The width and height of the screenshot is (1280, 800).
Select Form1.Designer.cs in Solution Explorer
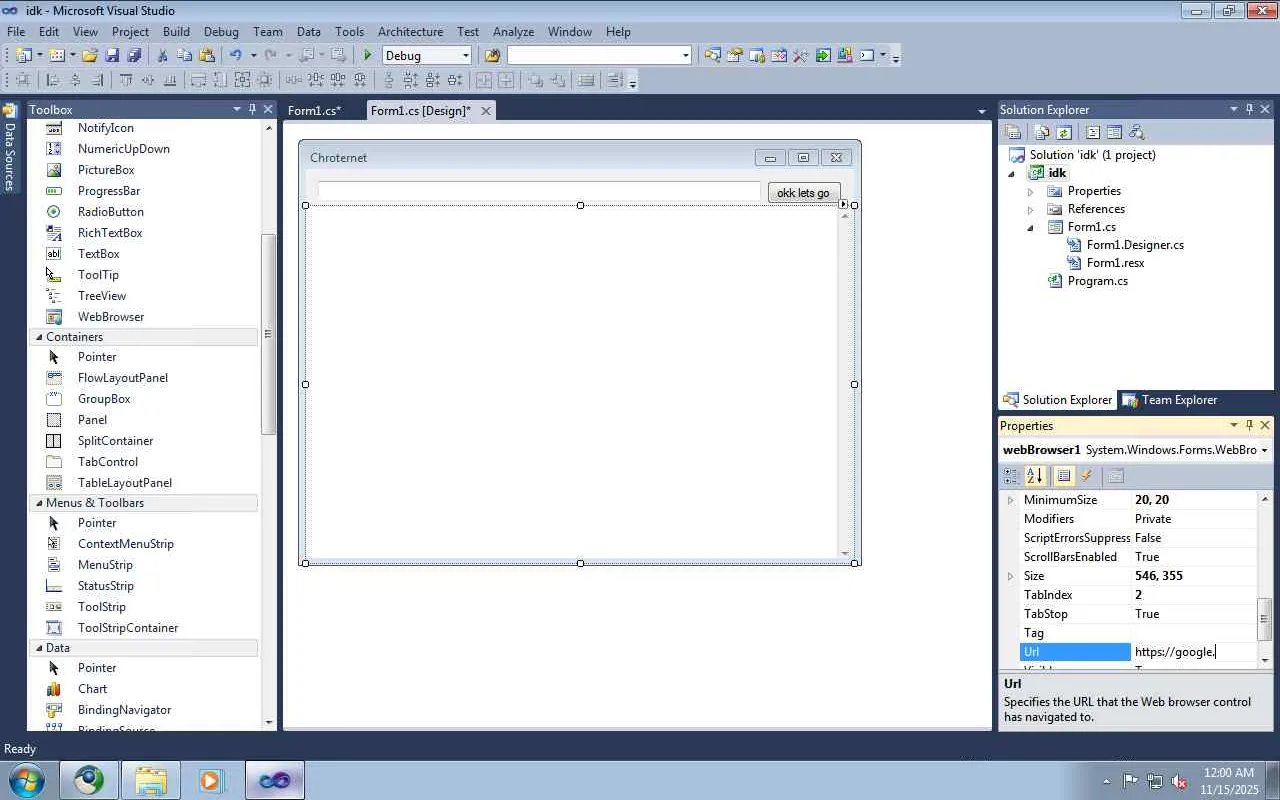(x=1135, y=245)
